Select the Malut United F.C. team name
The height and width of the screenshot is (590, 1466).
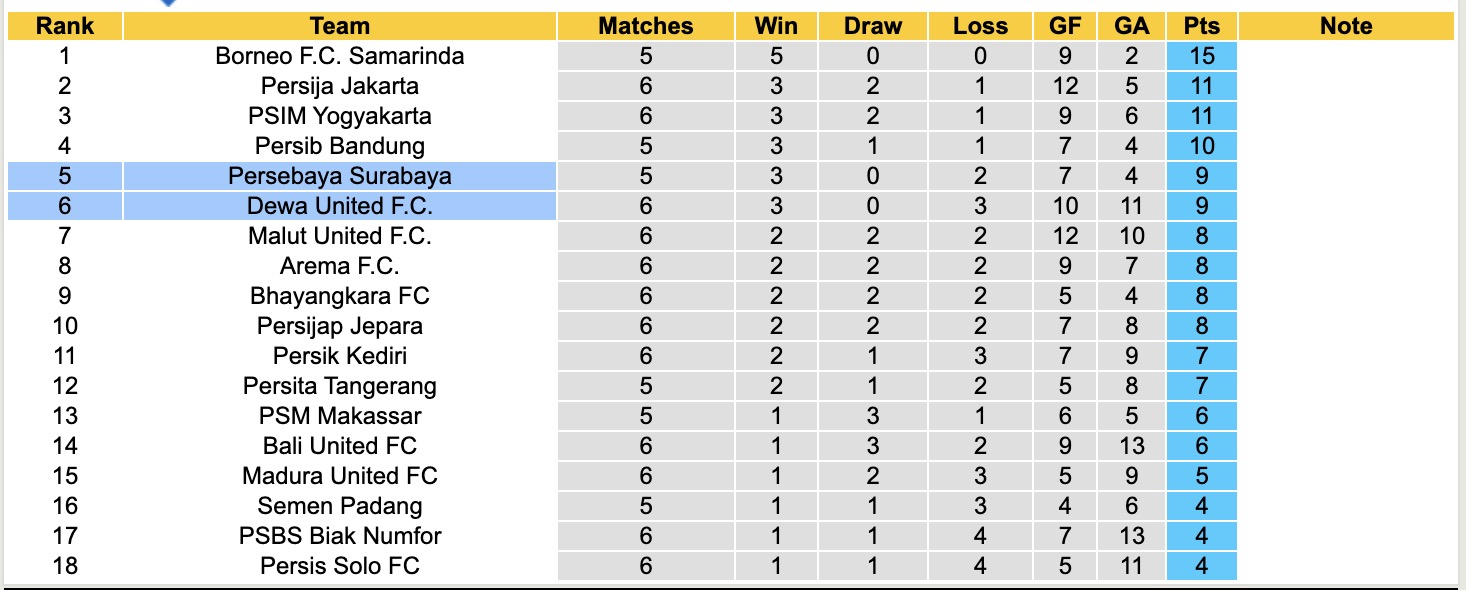point(340,236)
